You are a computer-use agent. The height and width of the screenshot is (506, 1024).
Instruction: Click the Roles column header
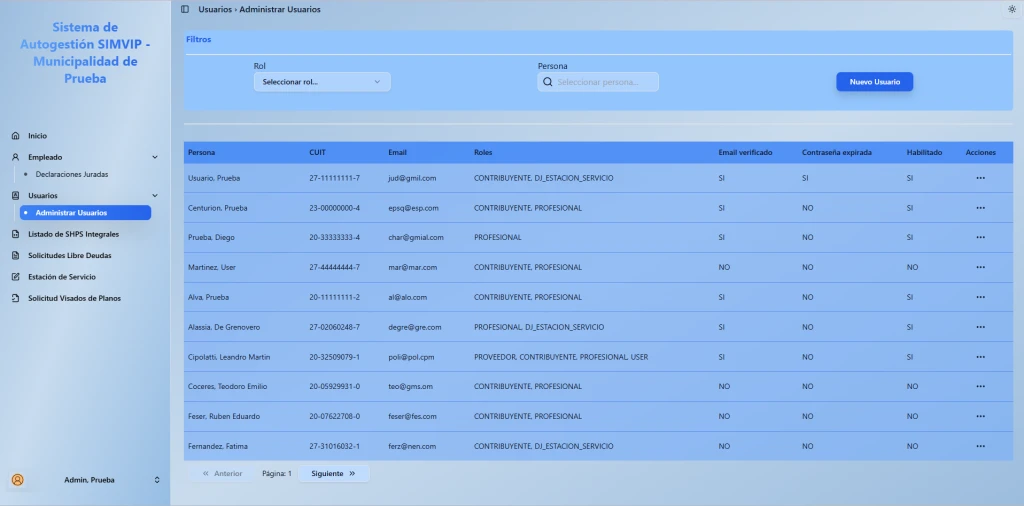tap(483, 153)
